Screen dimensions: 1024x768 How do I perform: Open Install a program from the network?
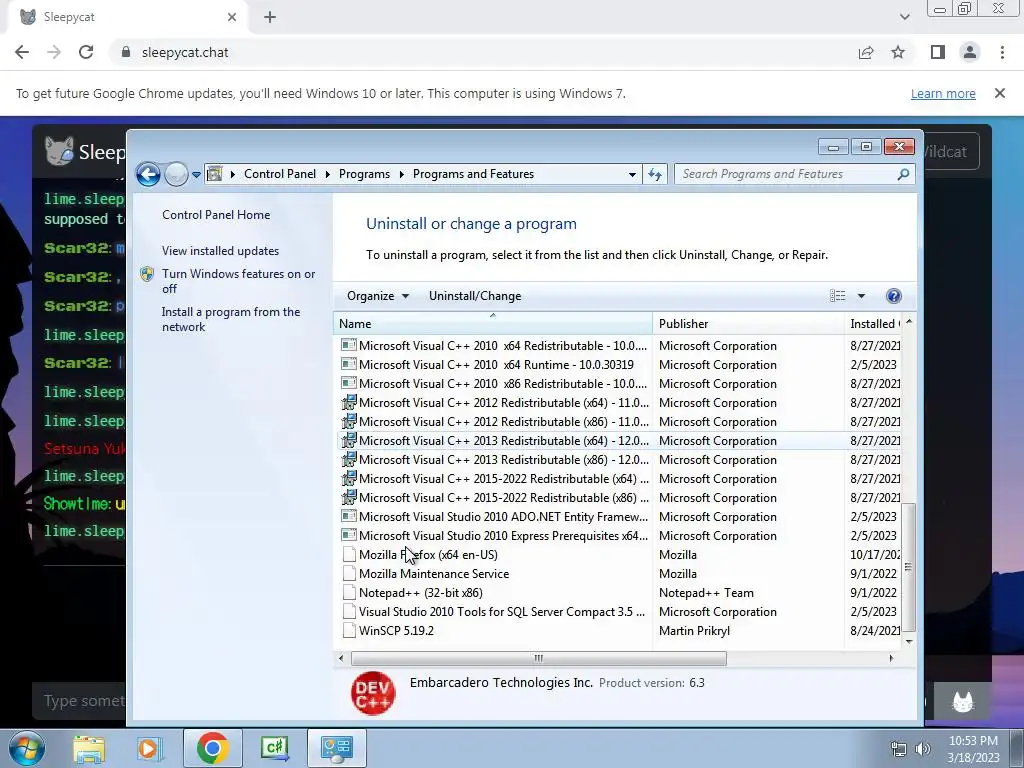click(231, 319)
